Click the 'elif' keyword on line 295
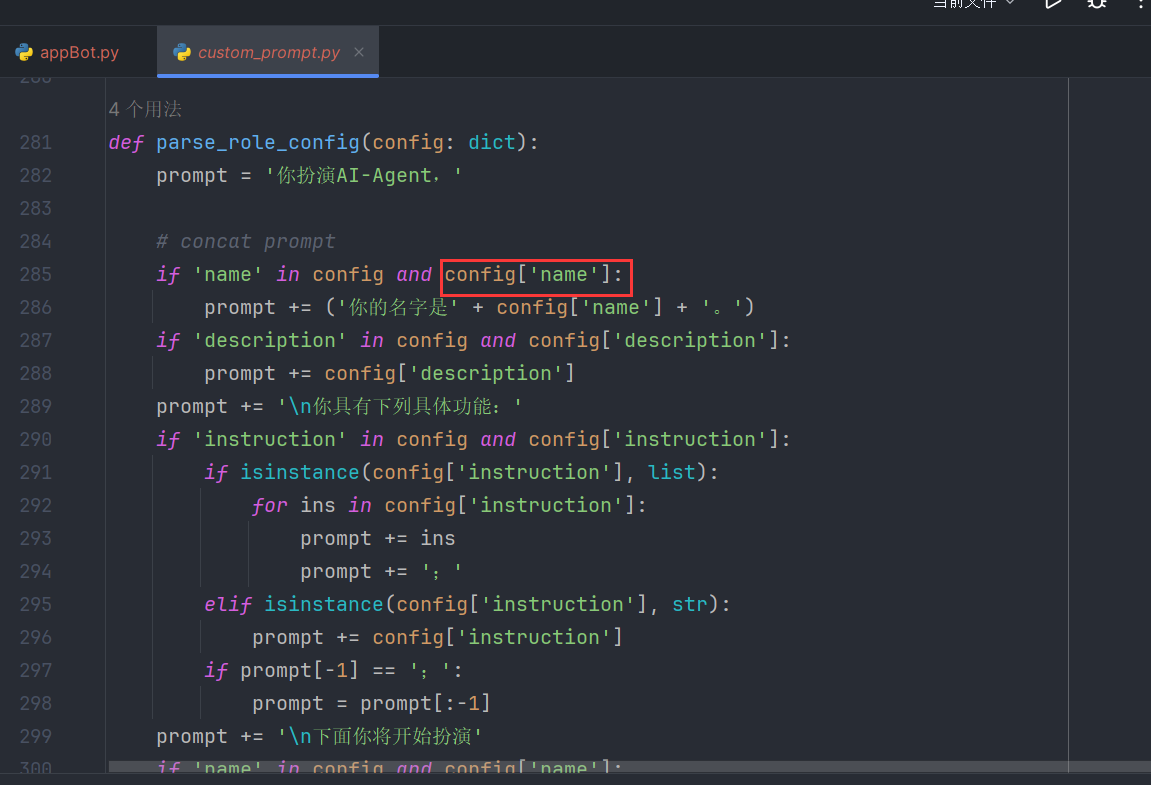This screenshot has height=785, width=1151. [x=228, y=604]
